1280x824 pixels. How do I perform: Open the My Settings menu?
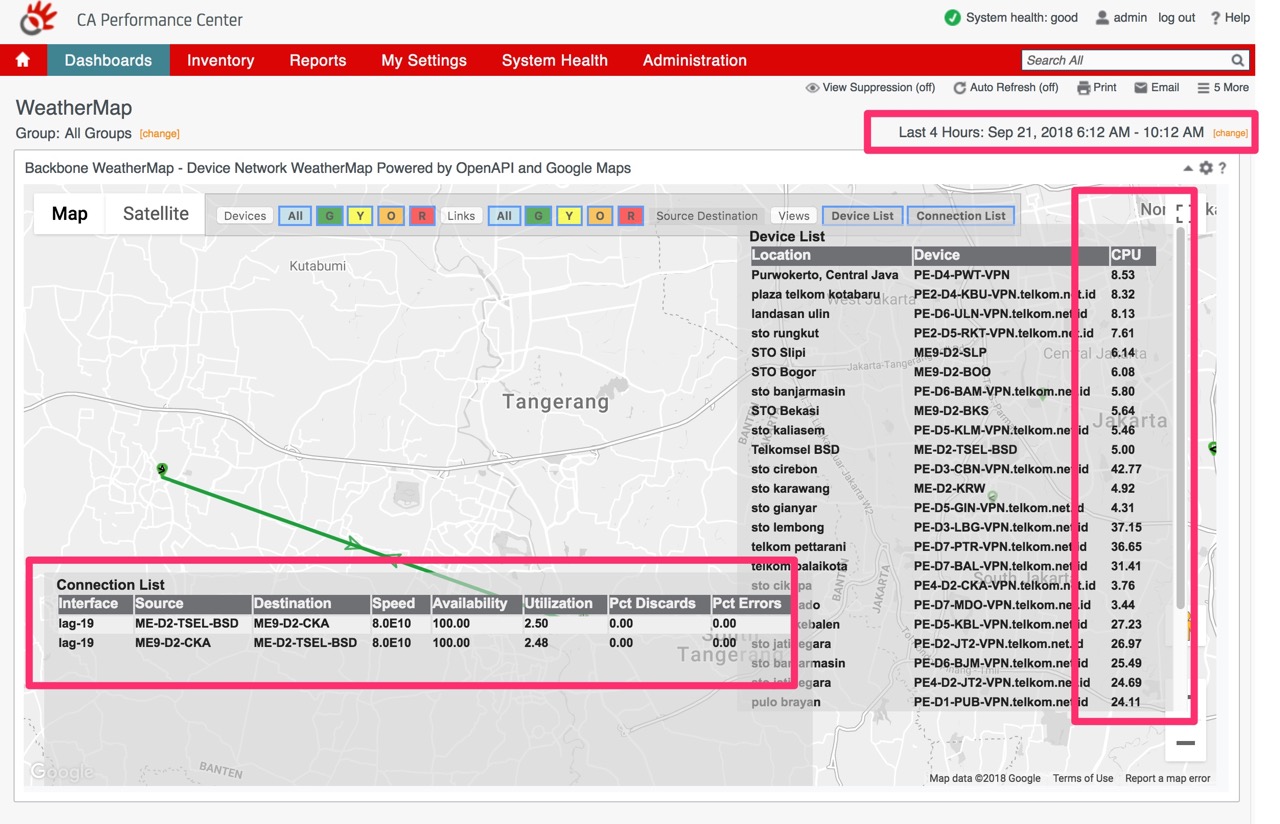point(424,60)
